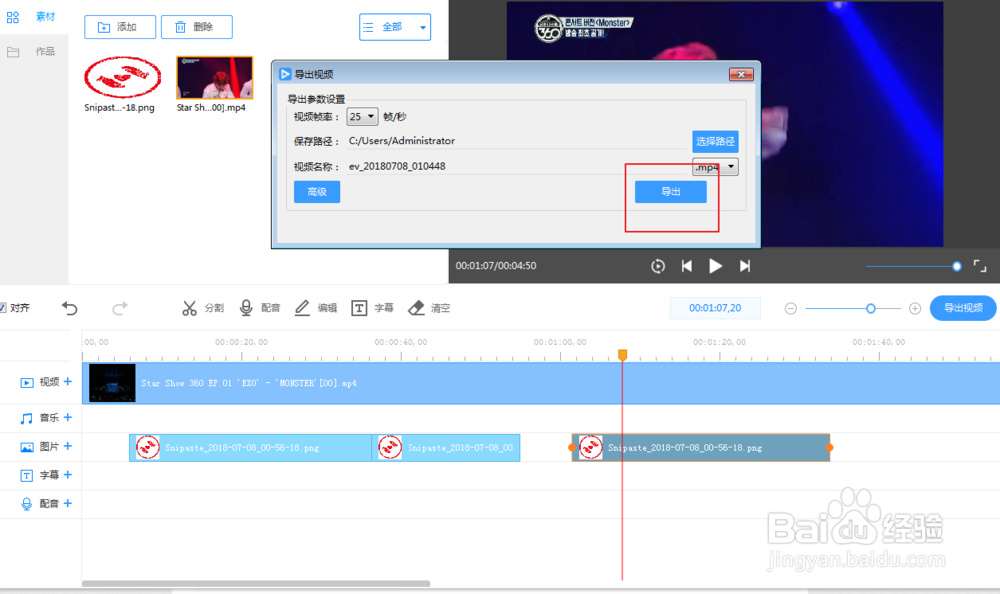This screenshot has height=594, width=1000.
Task: Click the save path field C:/Users/Administrator
Action: 517,141
